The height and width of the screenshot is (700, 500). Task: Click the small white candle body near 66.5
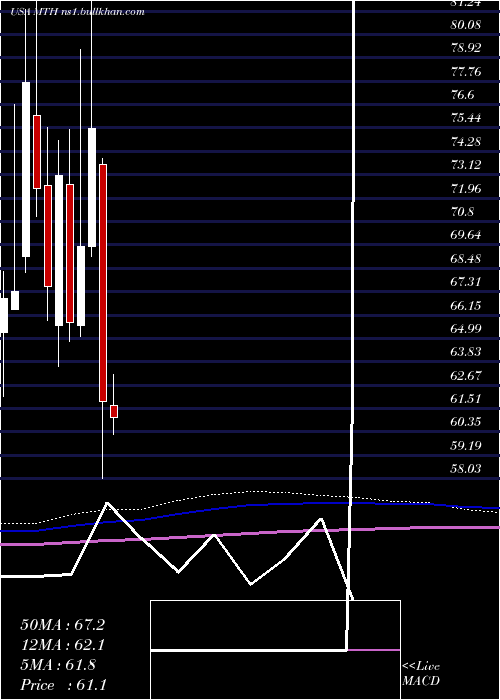[x=15, y=300]
